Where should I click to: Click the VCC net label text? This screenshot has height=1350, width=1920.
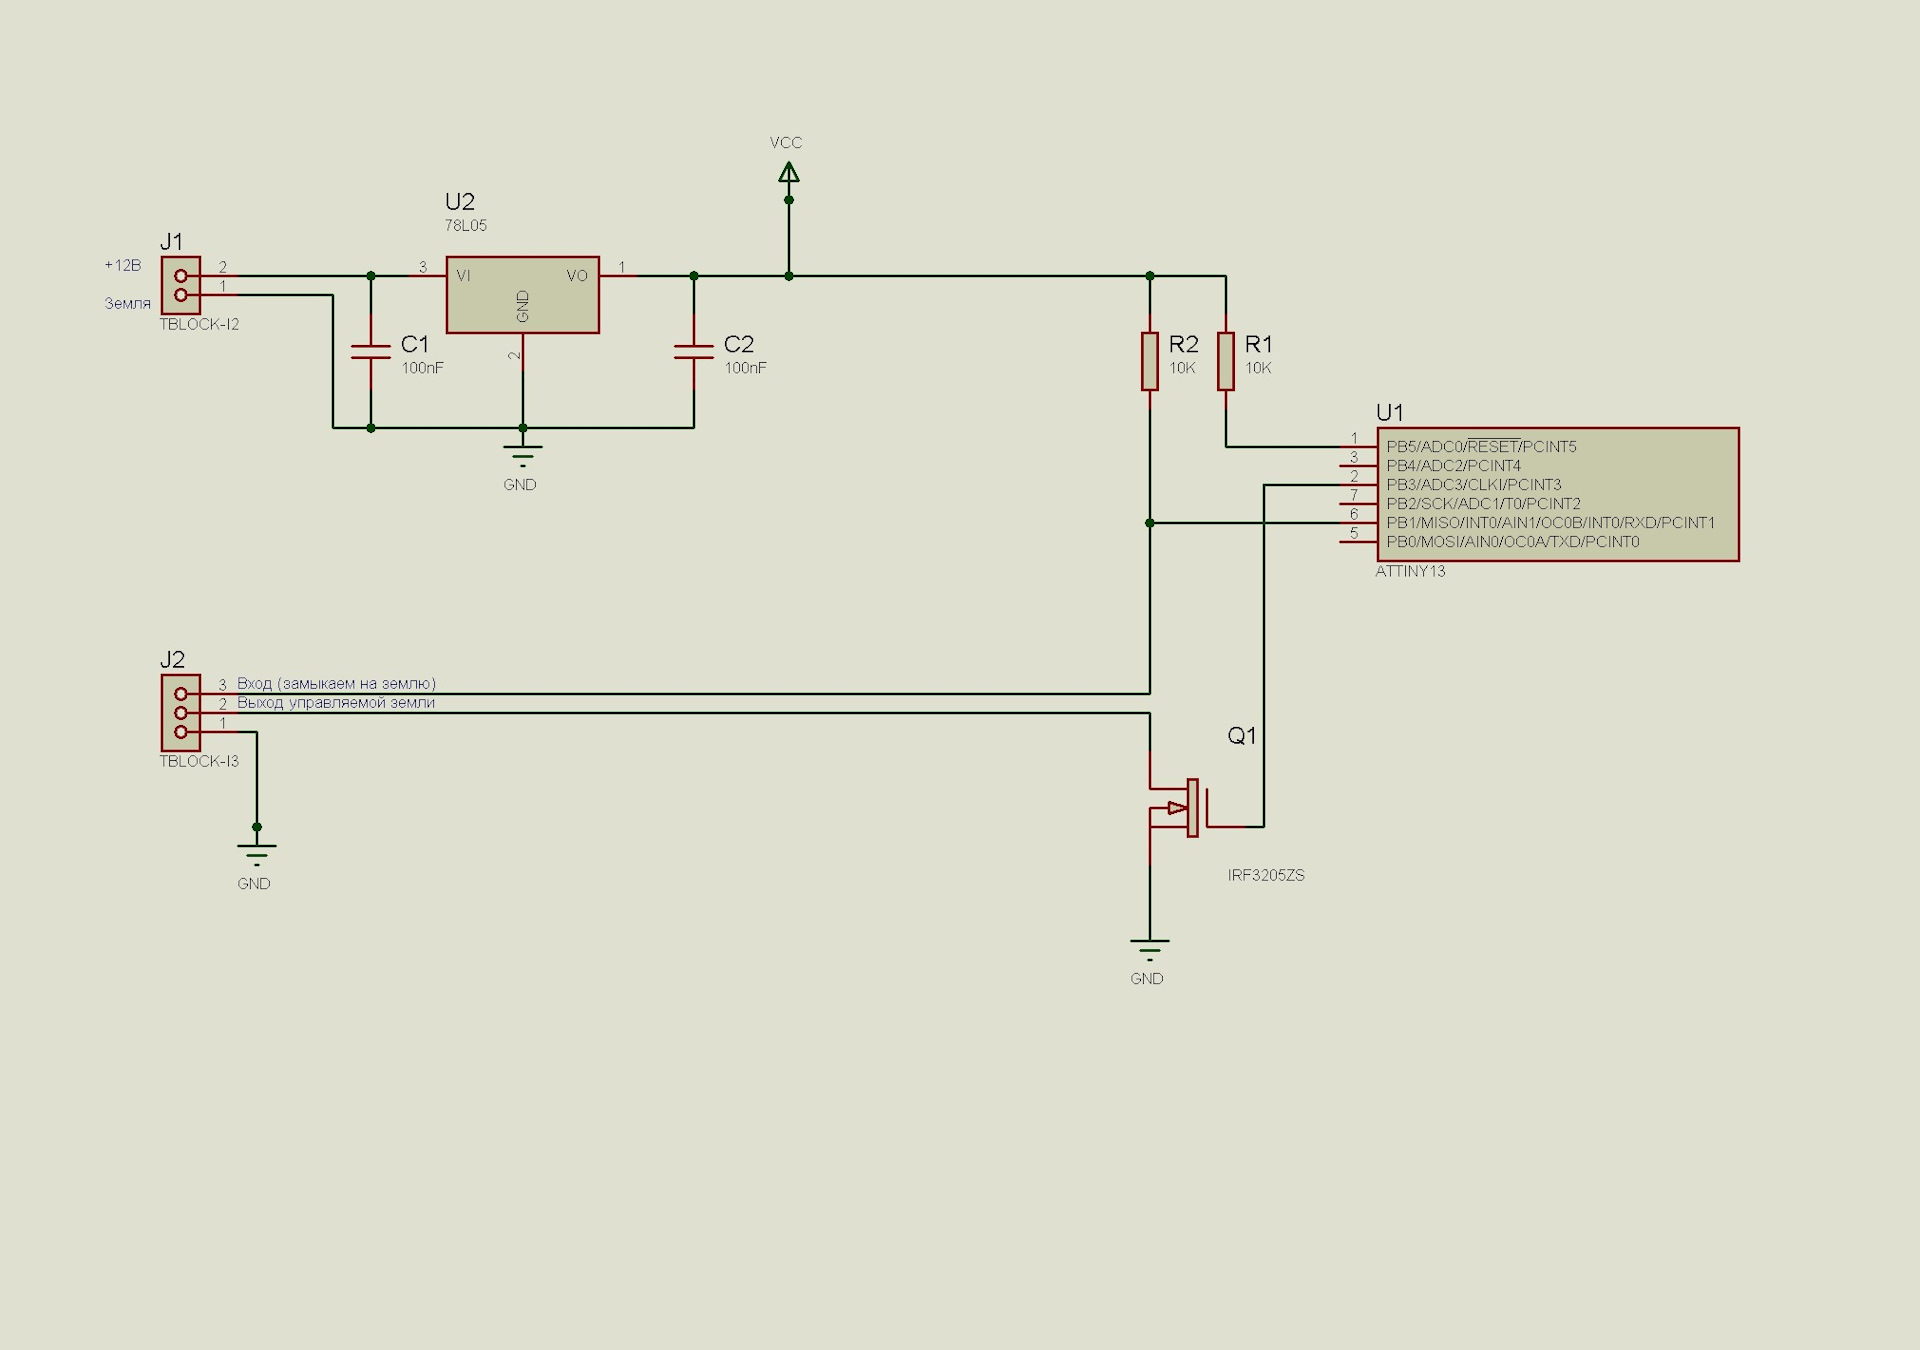pos(786,143)
